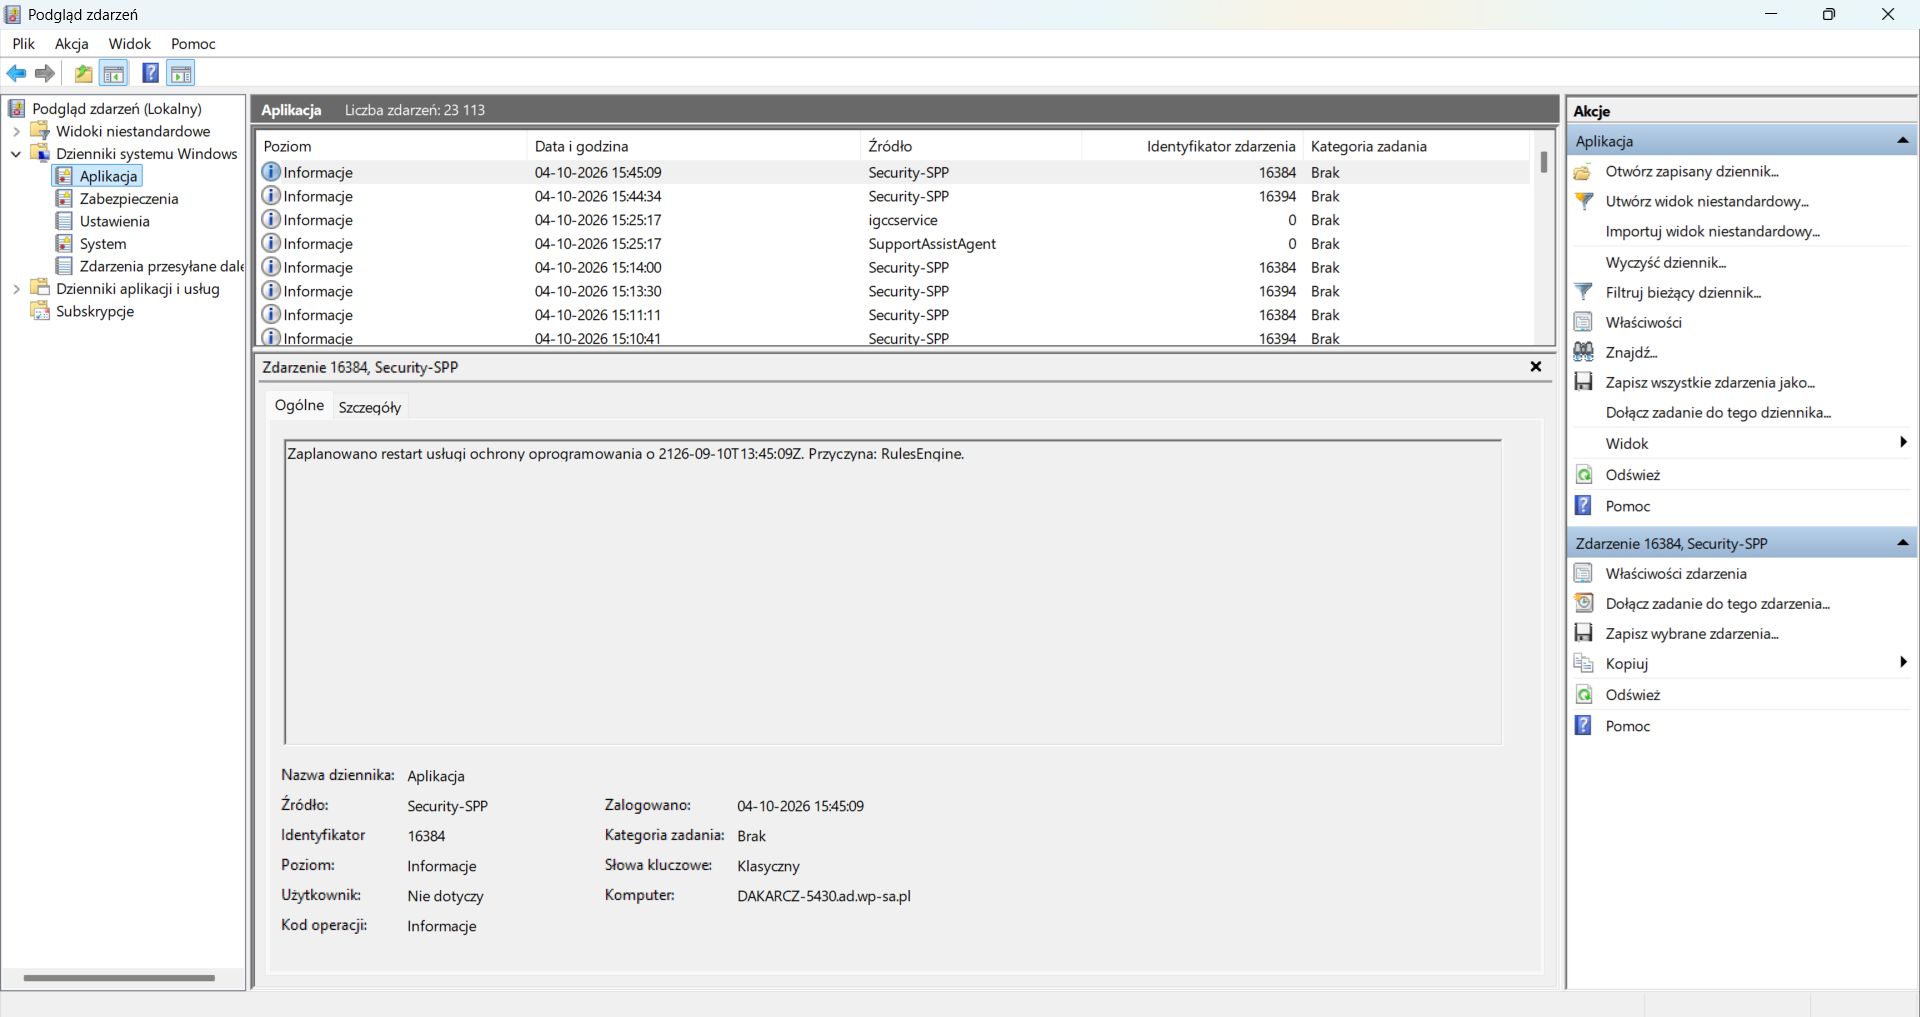Open the Akcja menu

click(71, 44)
